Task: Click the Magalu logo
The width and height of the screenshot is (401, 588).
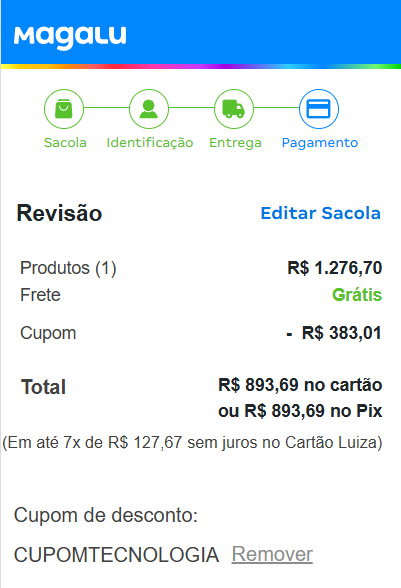Action: (70, 37)
